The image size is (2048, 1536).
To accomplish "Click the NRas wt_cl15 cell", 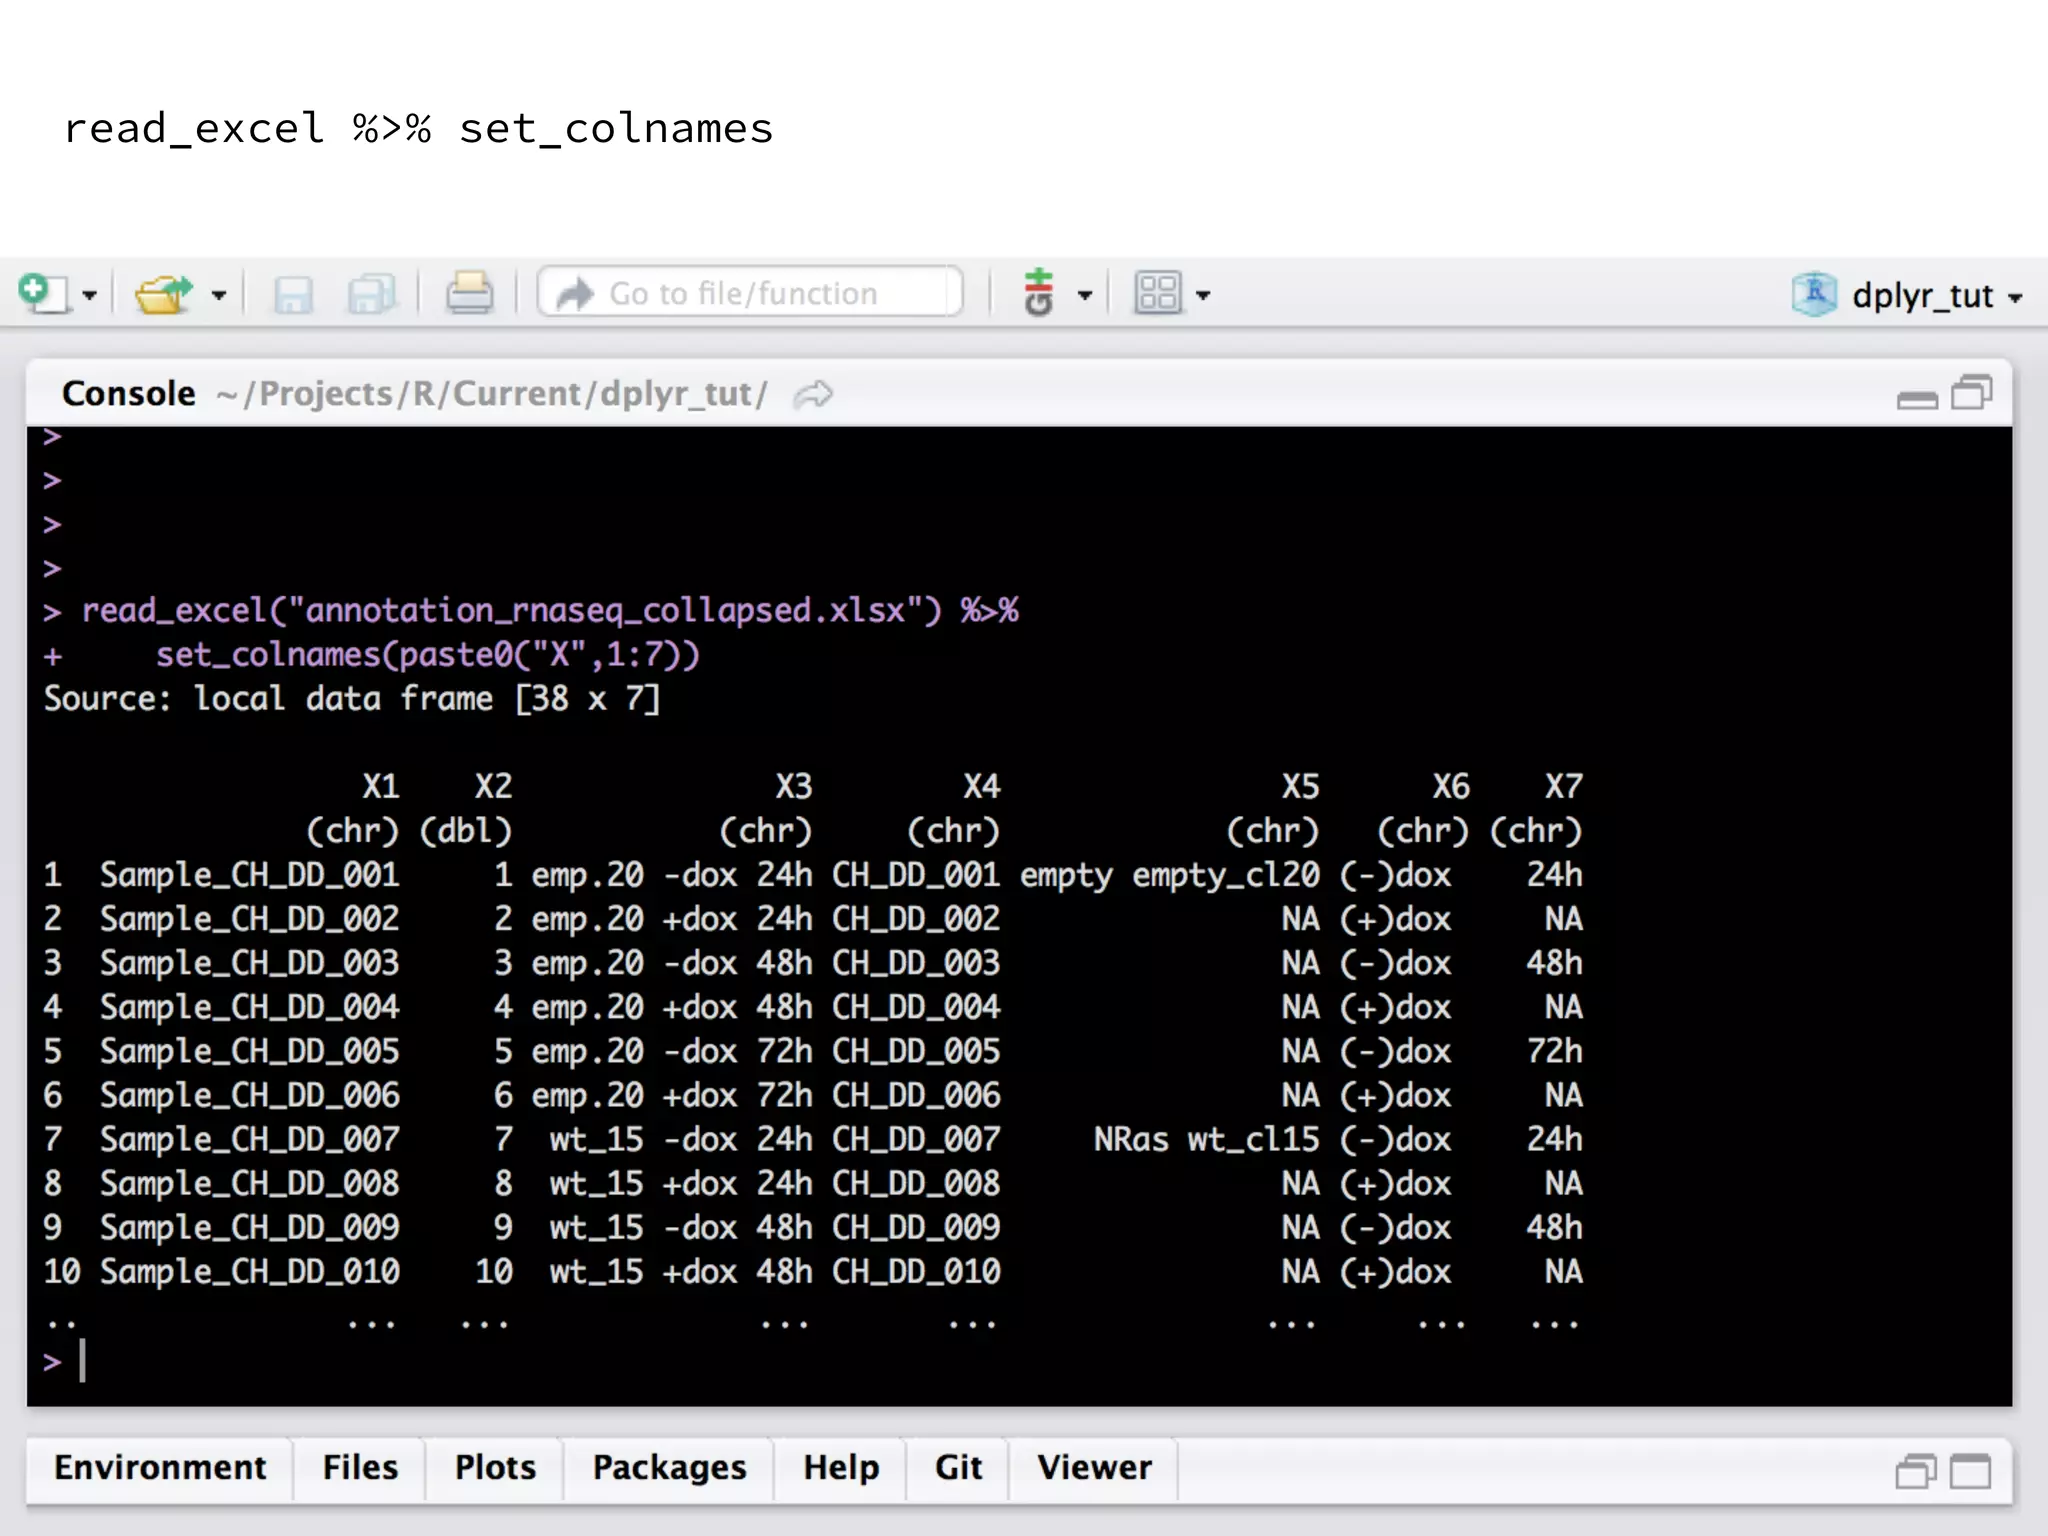I will pos(1206,1139).
